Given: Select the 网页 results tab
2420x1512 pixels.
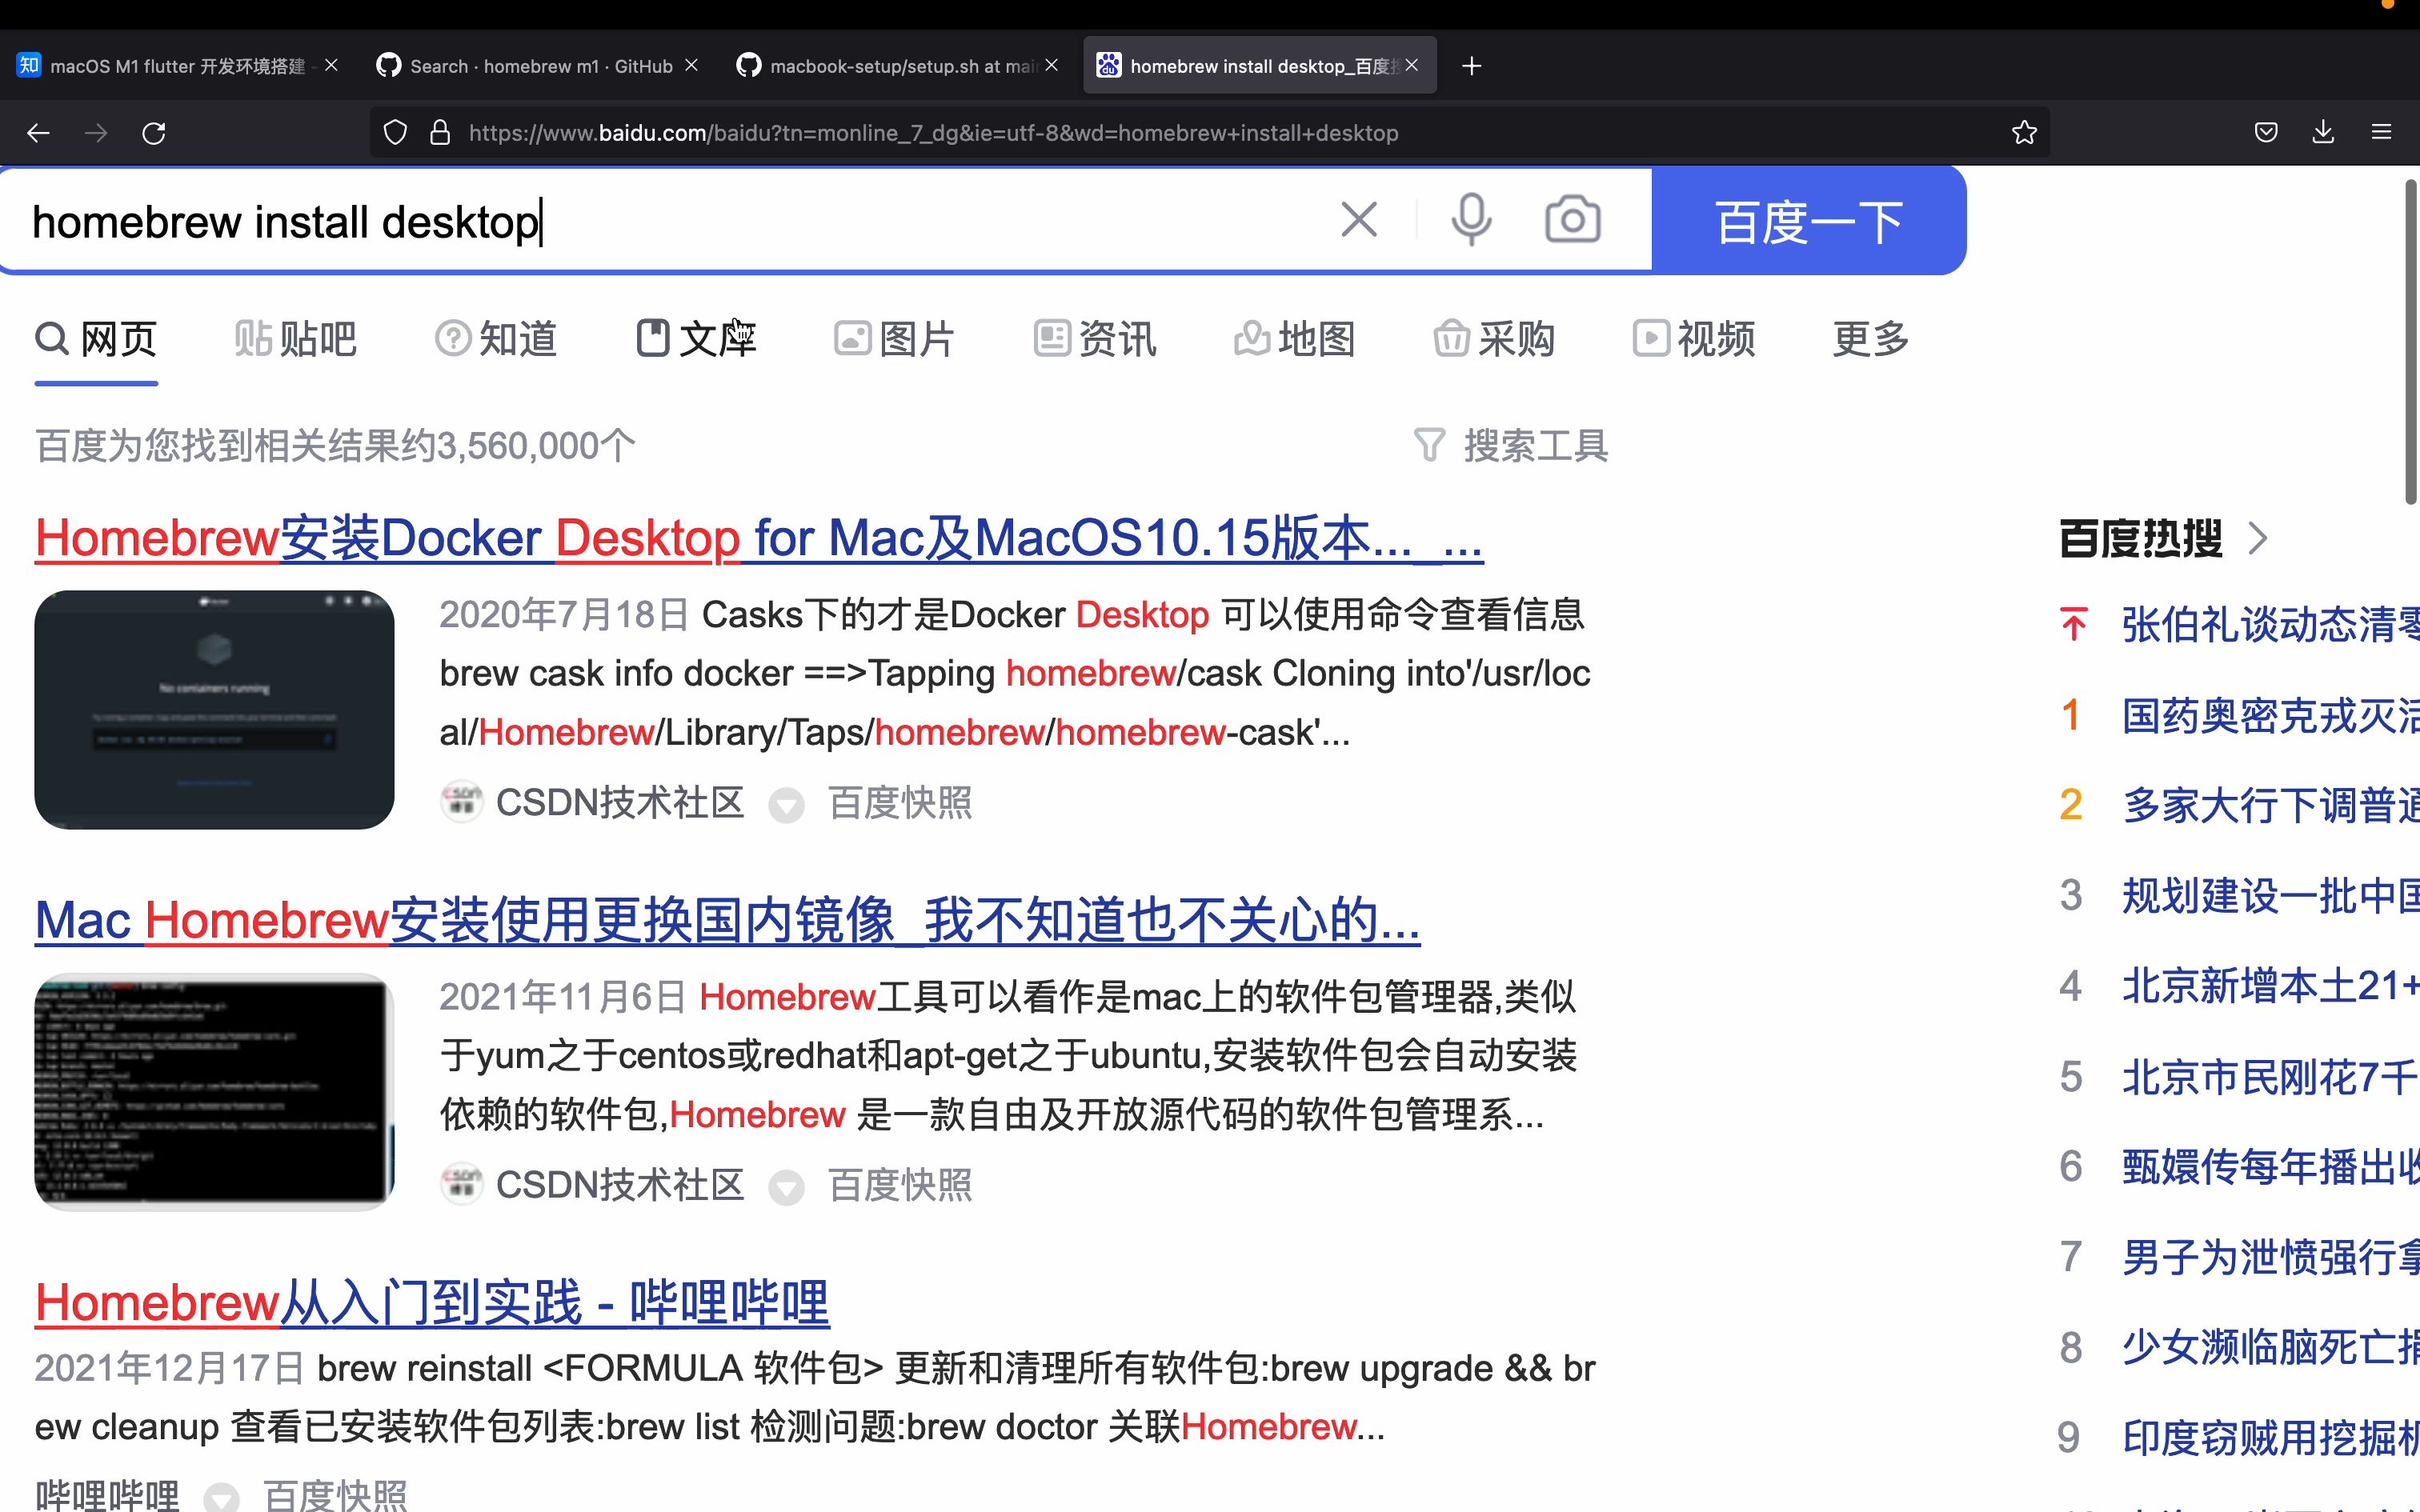Looking at the screenshot, I should pos(96,339).
